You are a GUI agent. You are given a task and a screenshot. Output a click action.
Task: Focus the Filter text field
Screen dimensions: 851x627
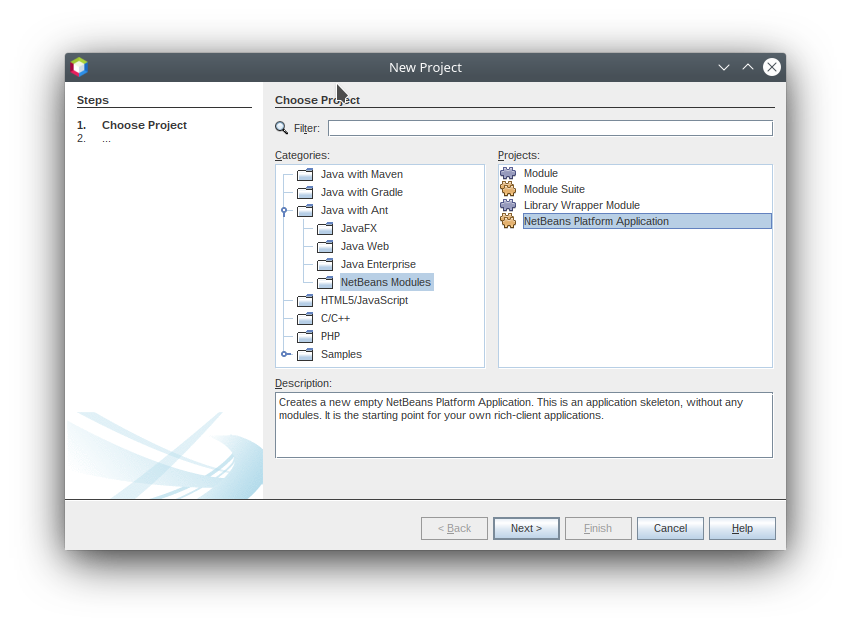pyautogui.click(x=550, y=128)
